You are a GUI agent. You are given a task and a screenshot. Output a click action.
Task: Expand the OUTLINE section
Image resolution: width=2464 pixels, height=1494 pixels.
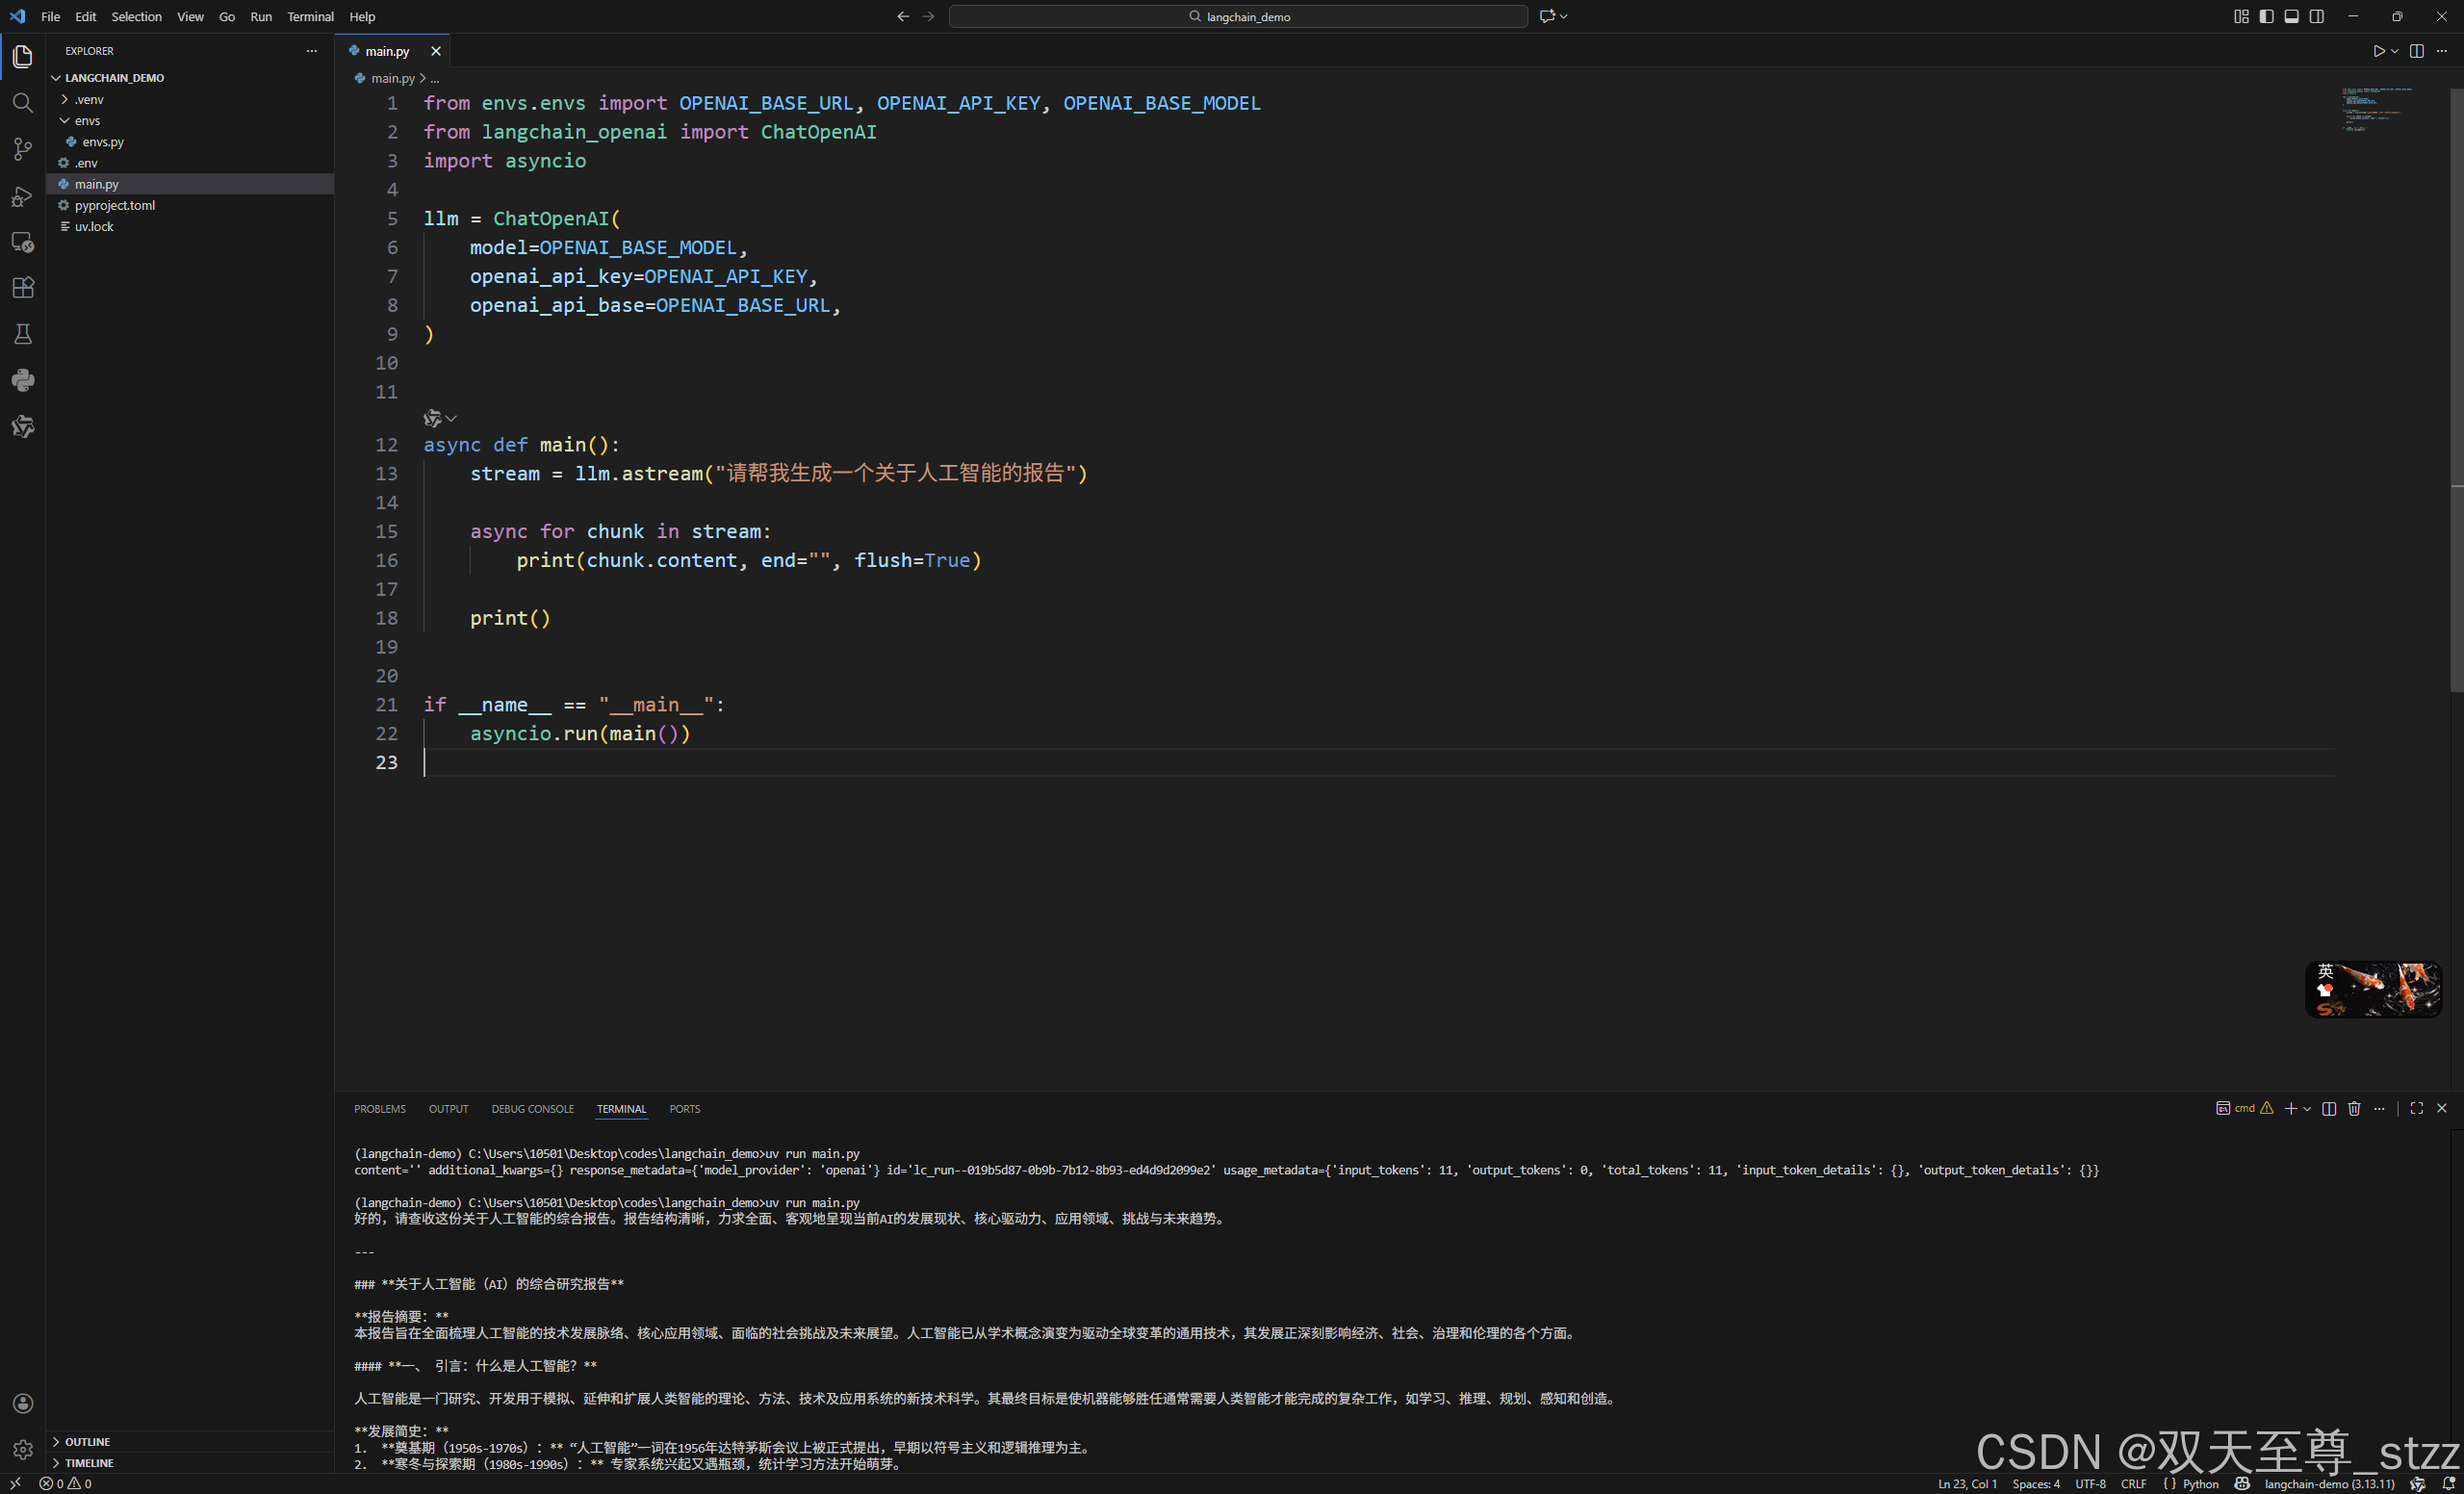pos(87,1441)
